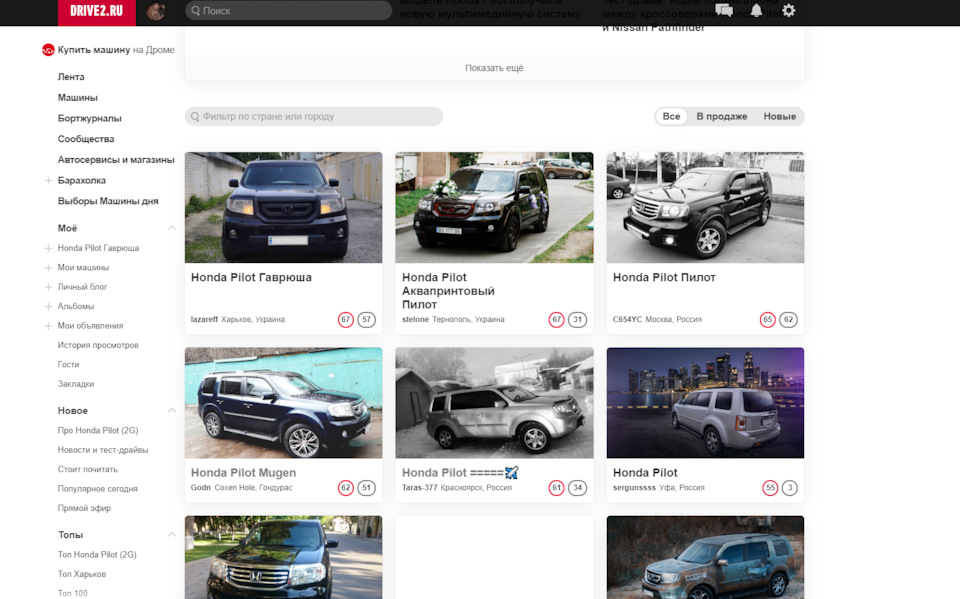Screen dimensions: 960x599
Task: Open Топ Харьков link
Action: click(81, 575)
